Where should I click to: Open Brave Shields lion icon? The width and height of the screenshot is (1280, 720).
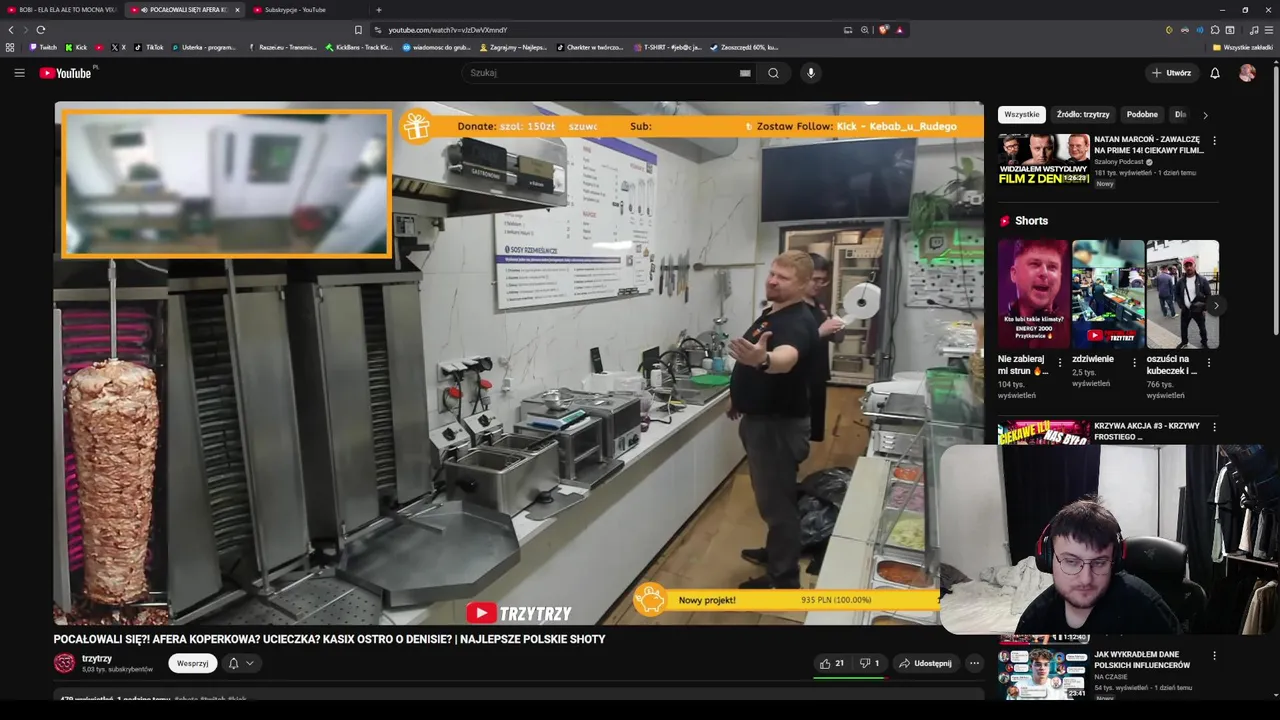883,30
